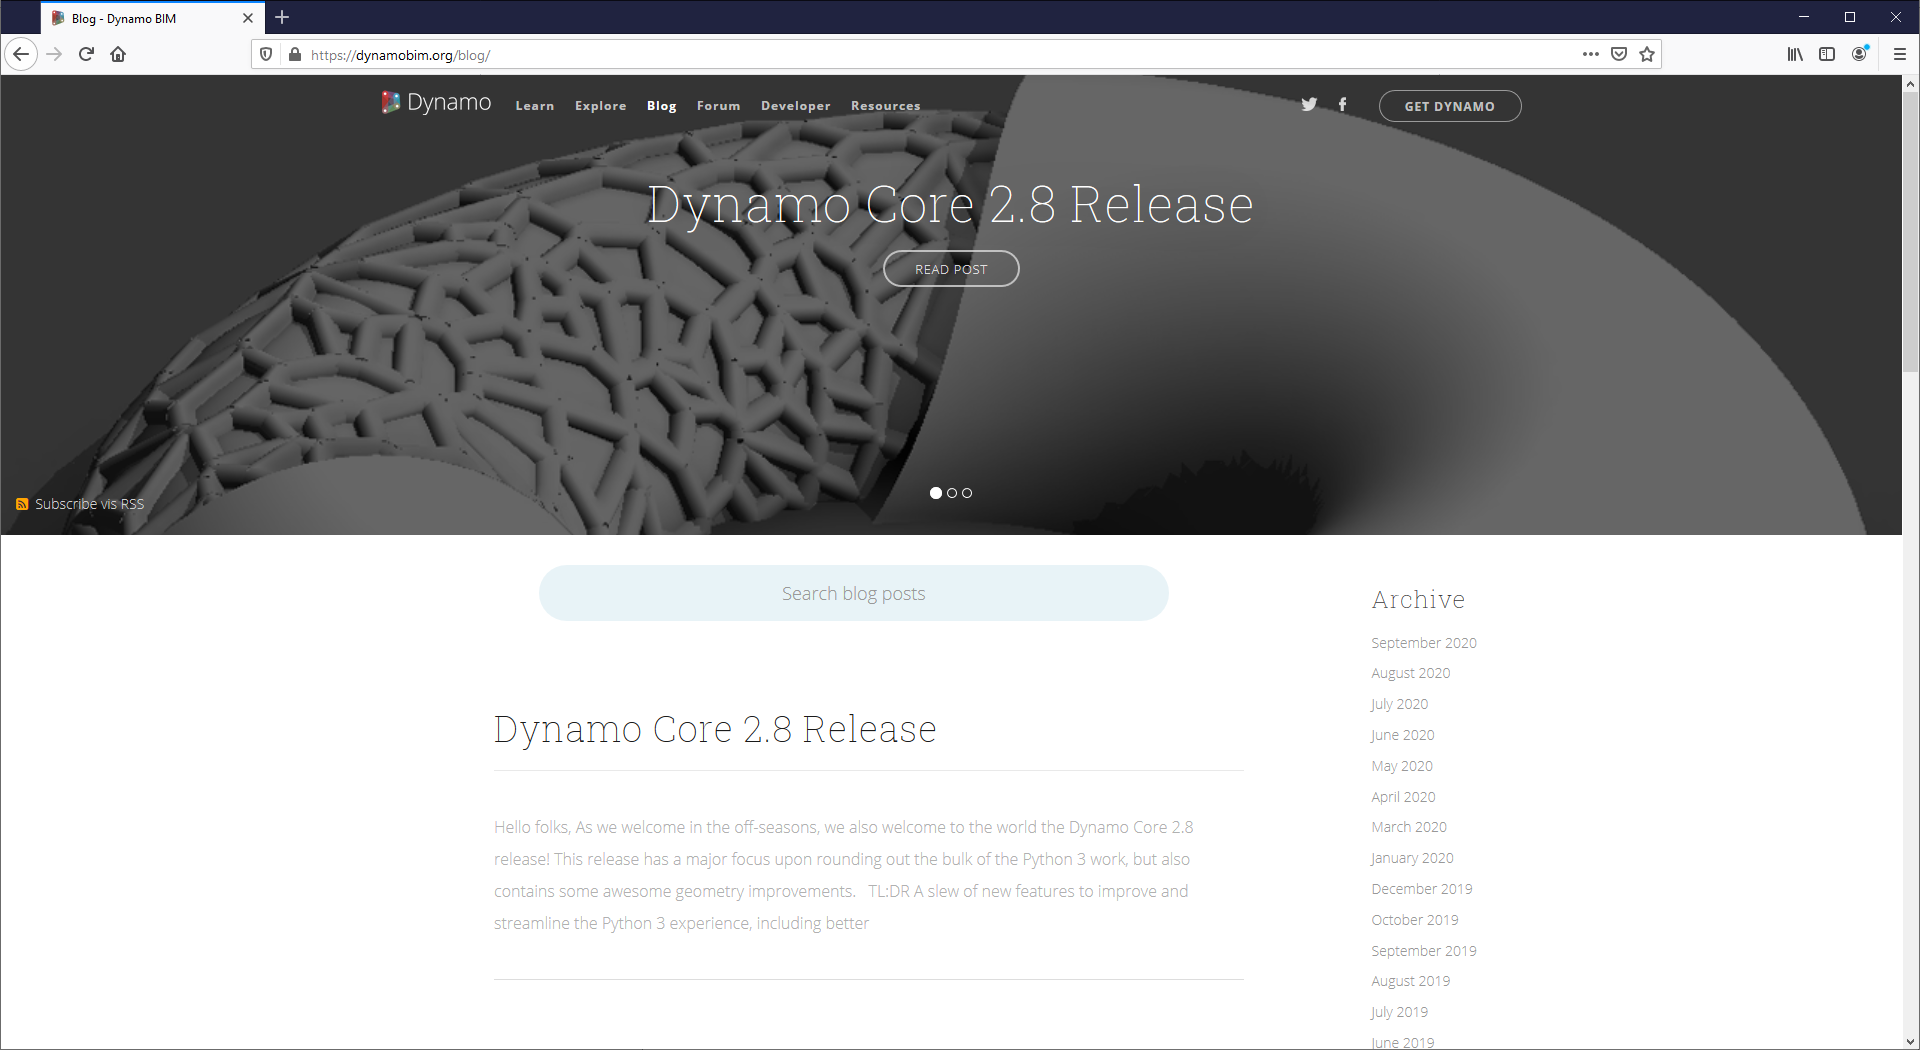Open Dynamo's Twitter page icon

click(1308, 105)
